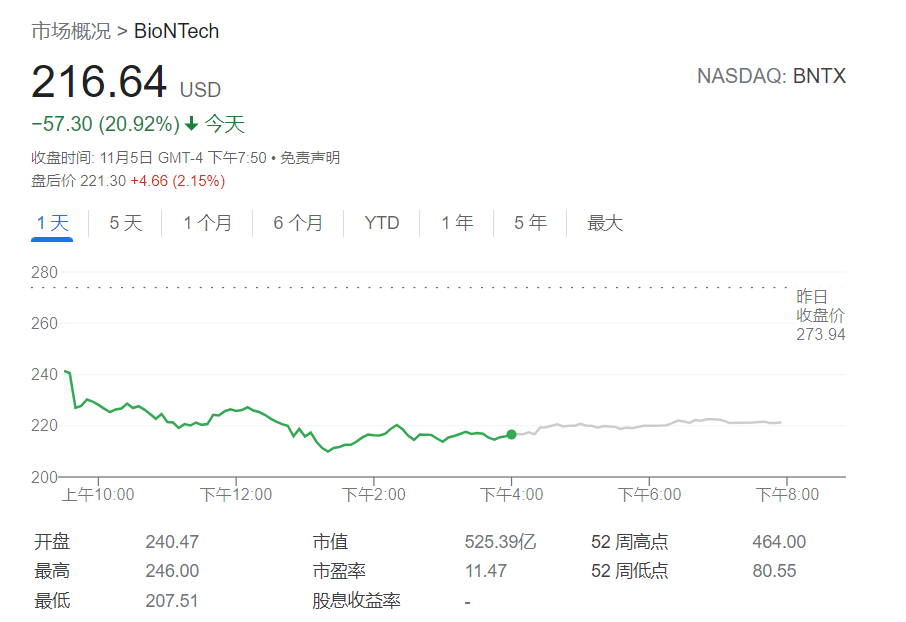906x622 pixels.
Task: Click the 免责声明 disclaimer link
Action: (x=309, y=157)
